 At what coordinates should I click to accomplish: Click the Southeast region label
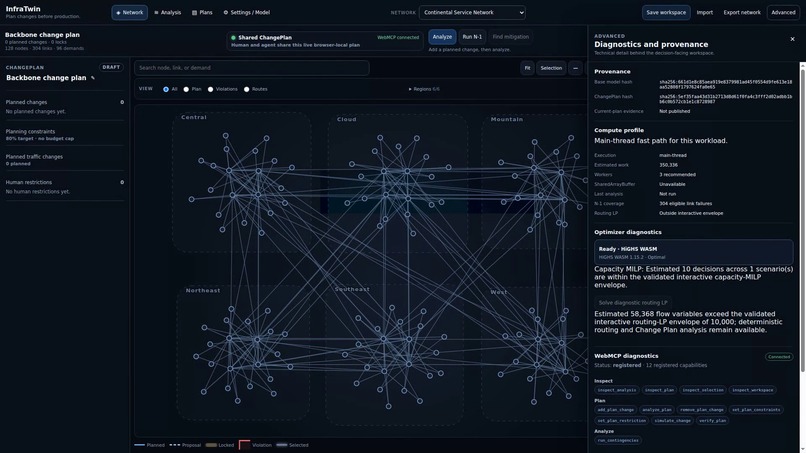(x=352, y=289)
